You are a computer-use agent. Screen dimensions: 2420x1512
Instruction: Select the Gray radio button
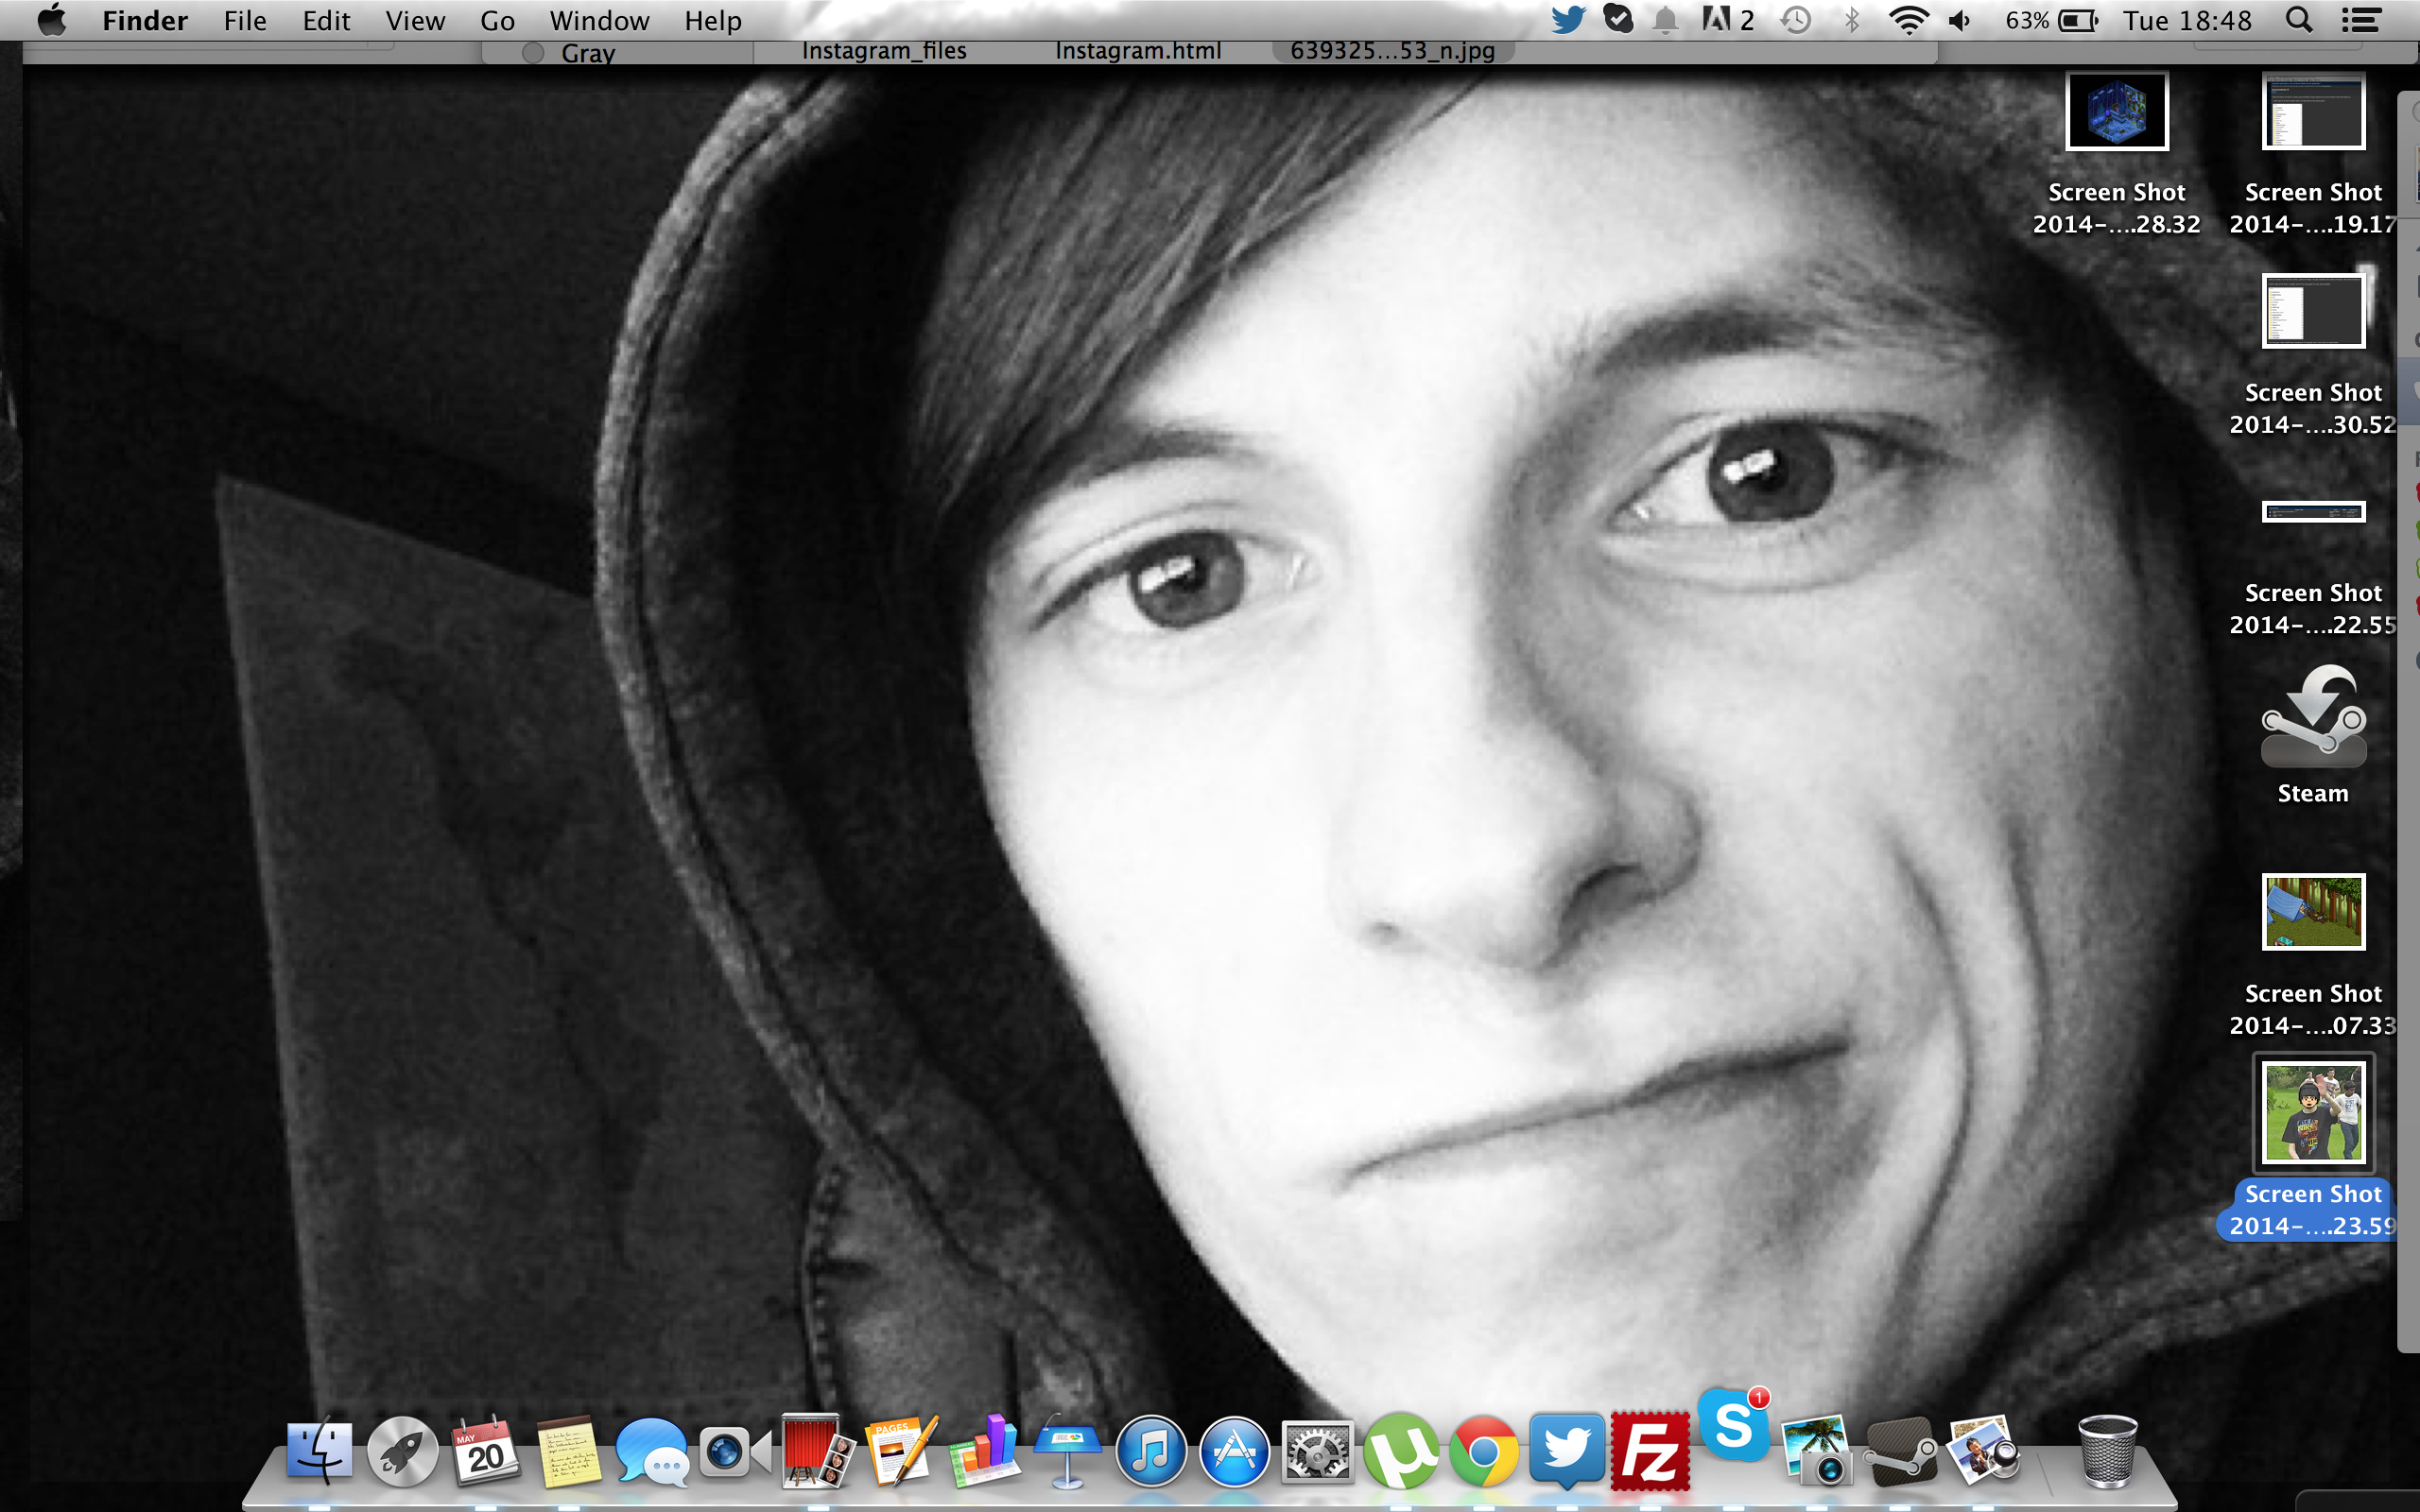532,53
